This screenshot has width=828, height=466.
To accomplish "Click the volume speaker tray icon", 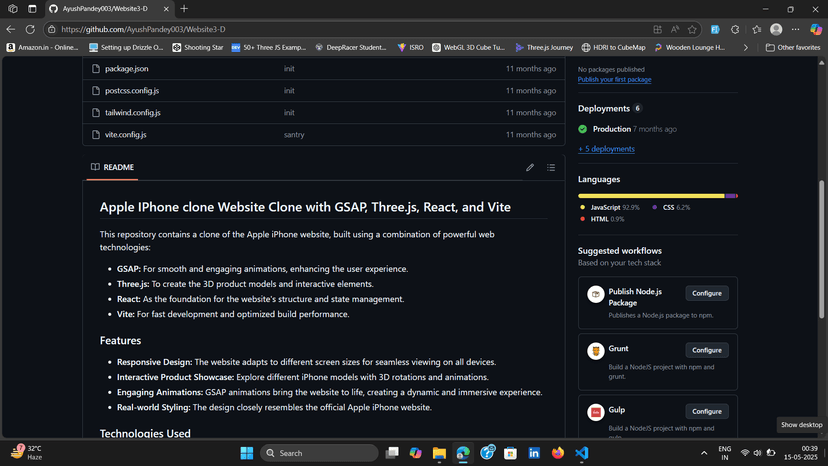I will [x=757, y=453].
